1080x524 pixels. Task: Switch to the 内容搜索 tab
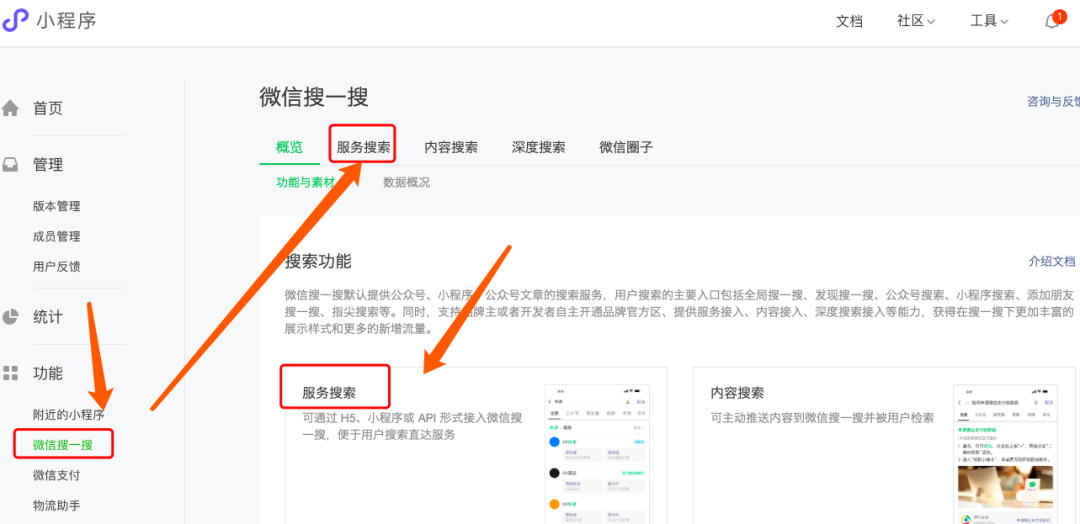coord(451,147)
